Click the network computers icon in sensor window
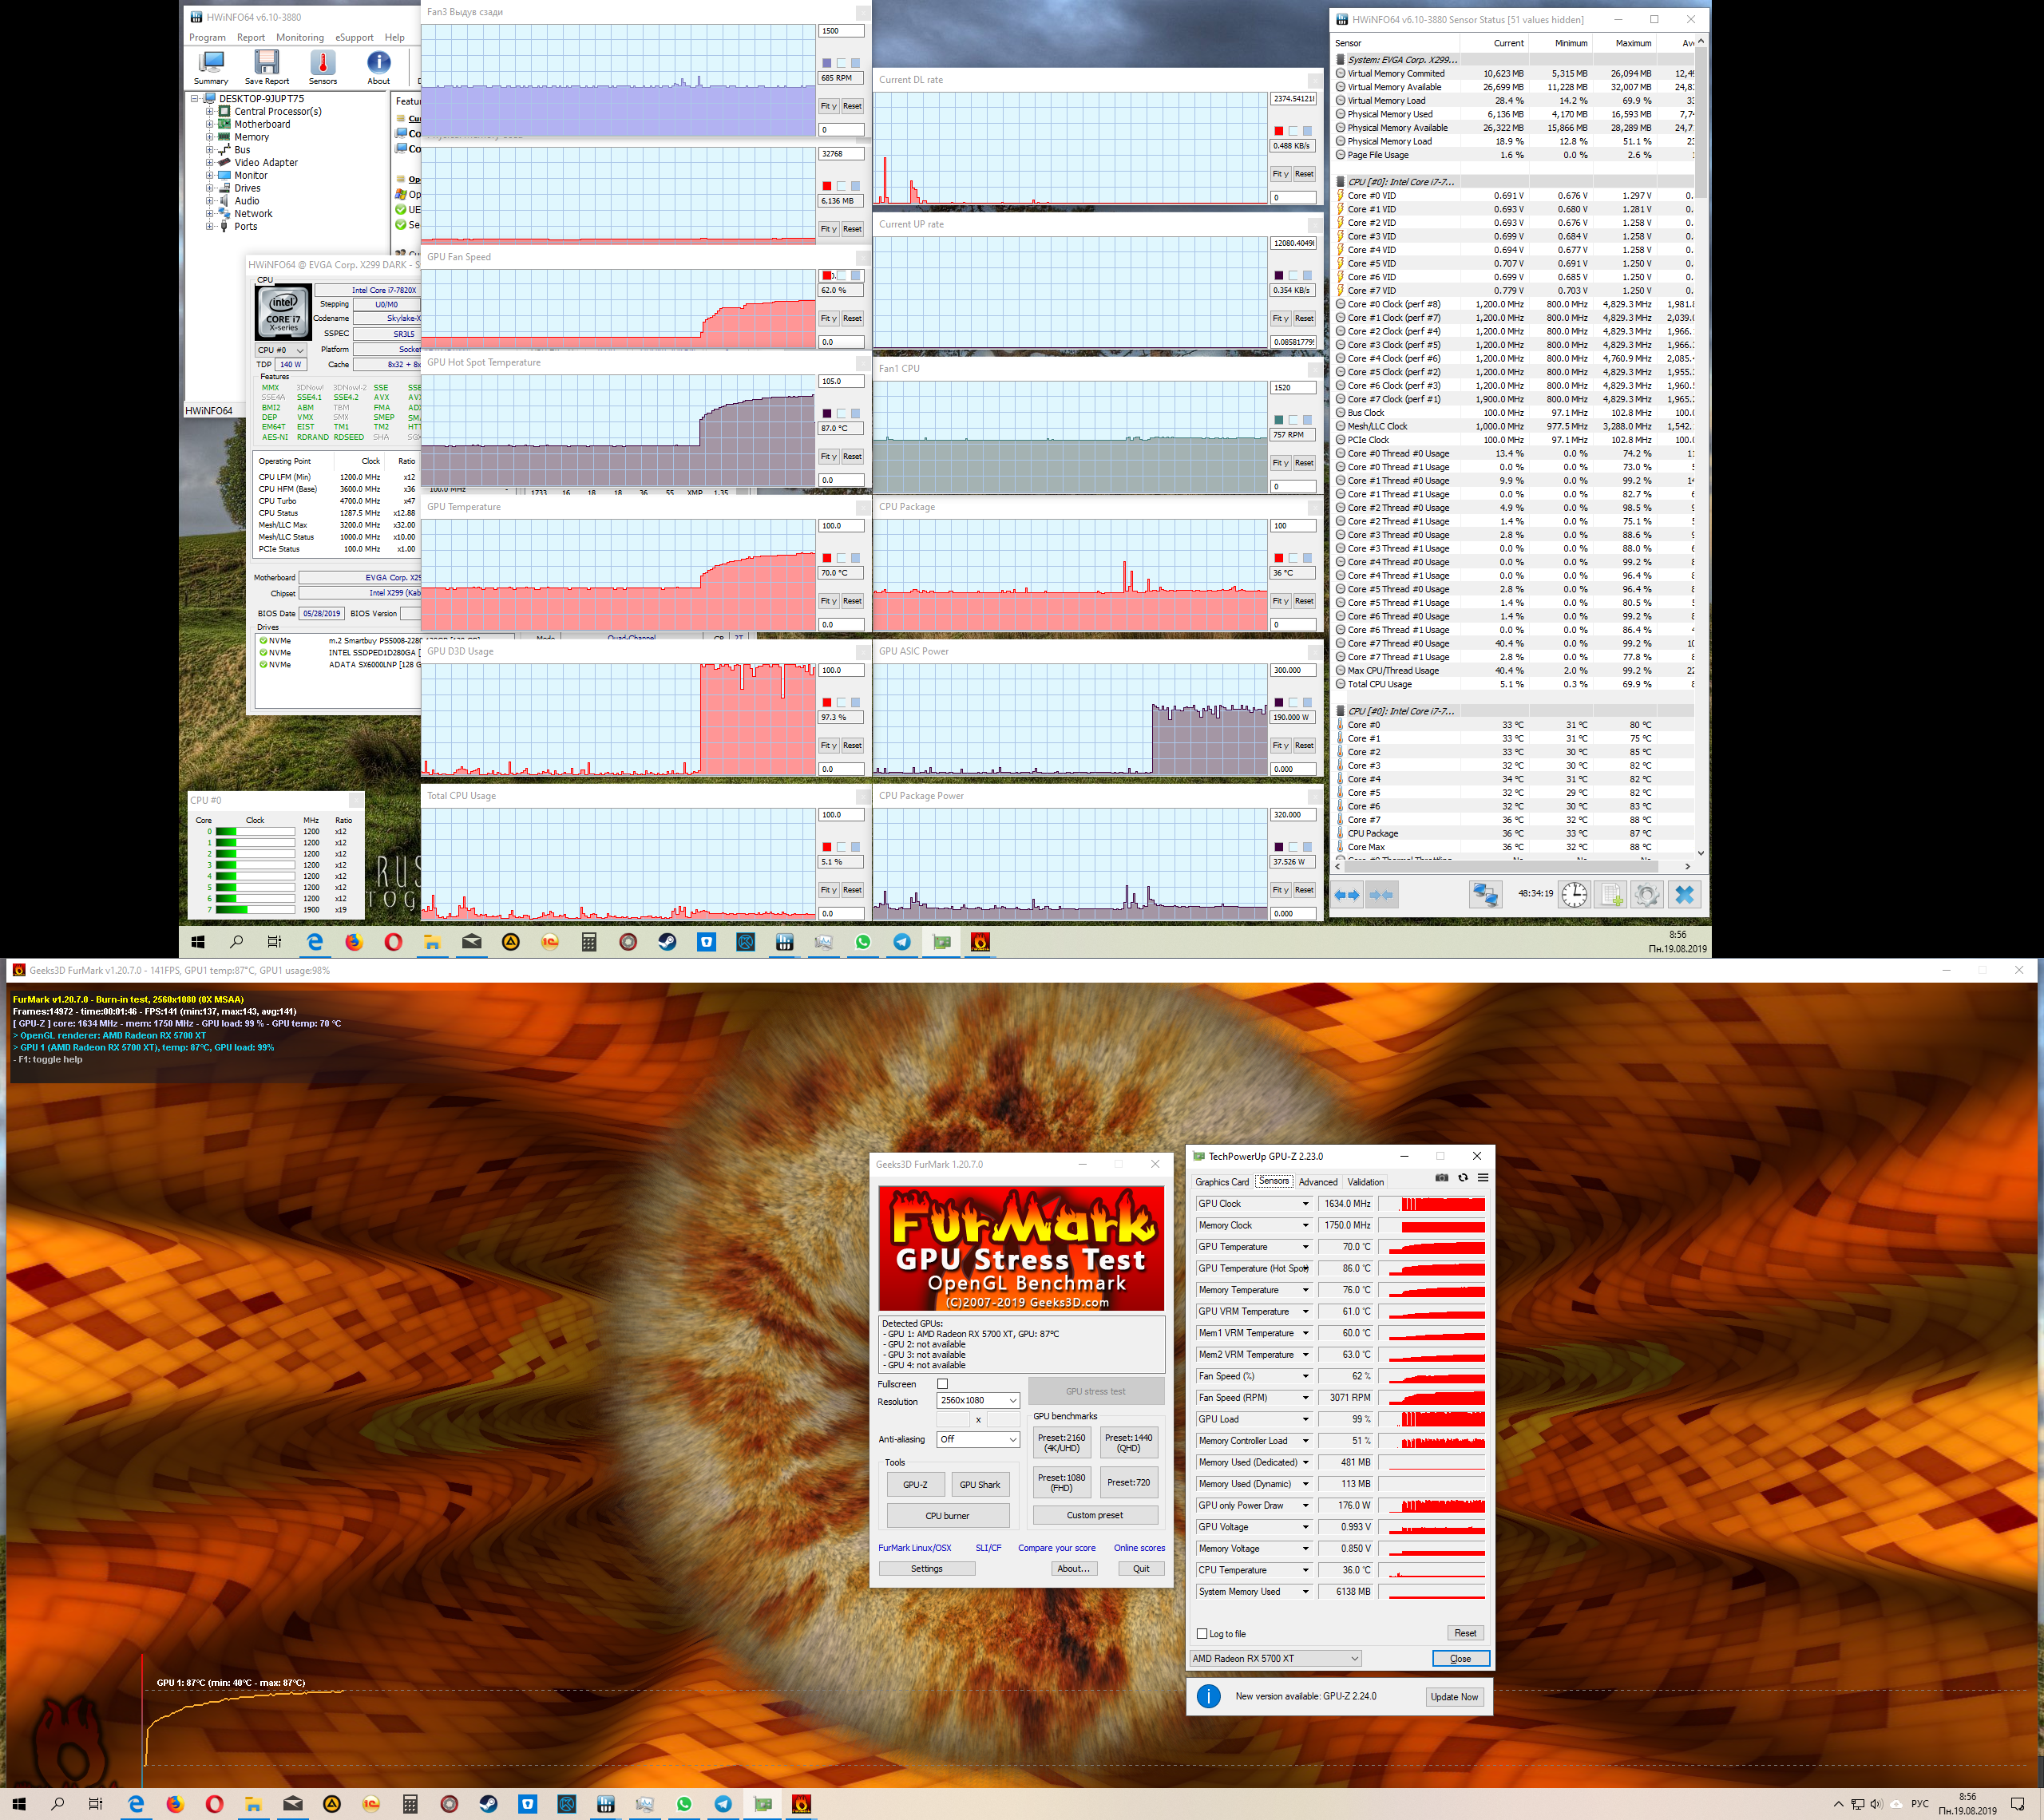The height and width of the screenshot is (1820, 2044). tap(1485, 894)
